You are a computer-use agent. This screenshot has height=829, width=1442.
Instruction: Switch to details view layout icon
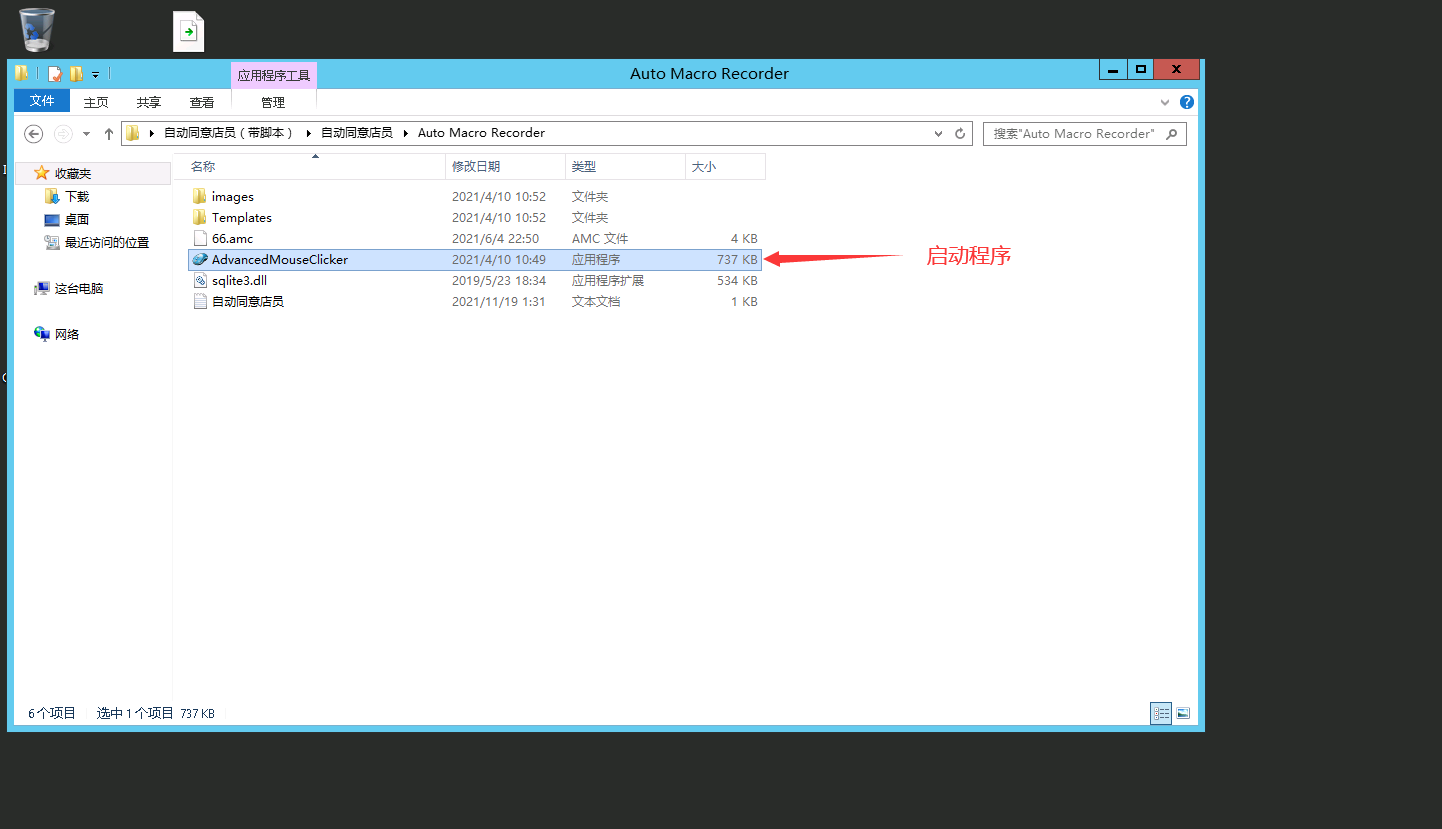click(x=1161, y=713)
